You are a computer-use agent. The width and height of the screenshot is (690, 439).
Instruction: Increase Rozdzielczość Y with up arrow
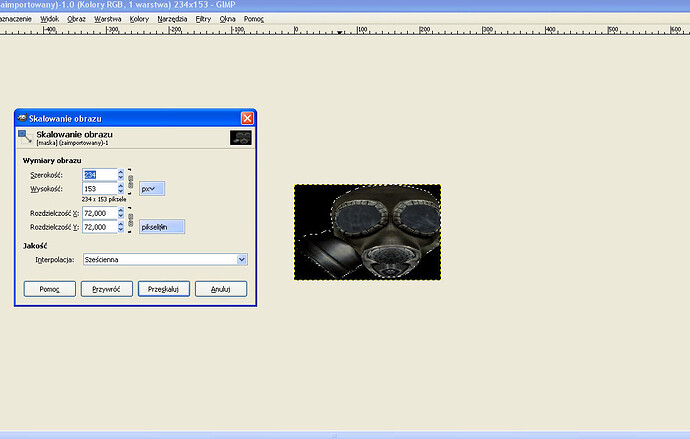point(121,224)
